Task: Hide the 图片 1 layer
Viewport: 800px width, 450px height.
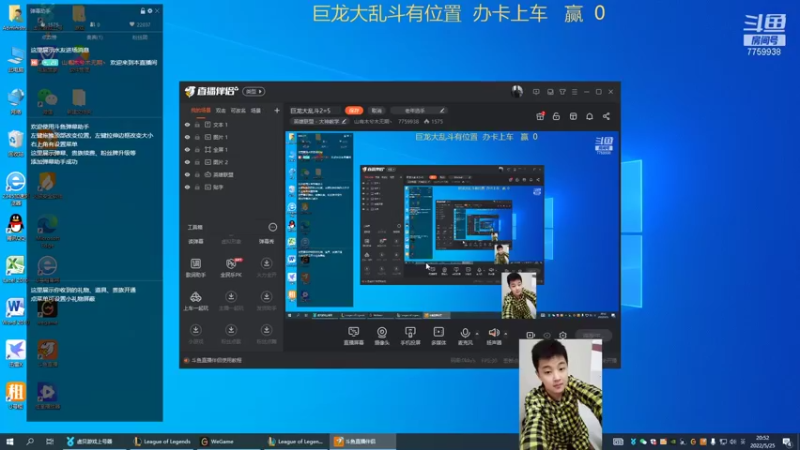Action: point(187,137)
